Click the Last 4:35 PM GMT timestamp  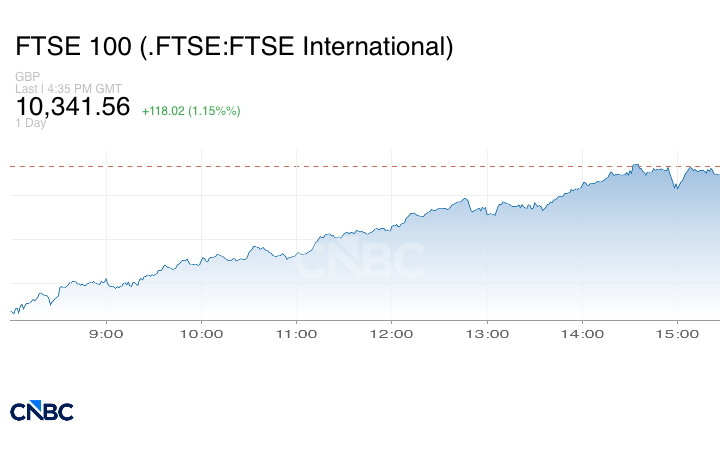[x=68, y=89]
